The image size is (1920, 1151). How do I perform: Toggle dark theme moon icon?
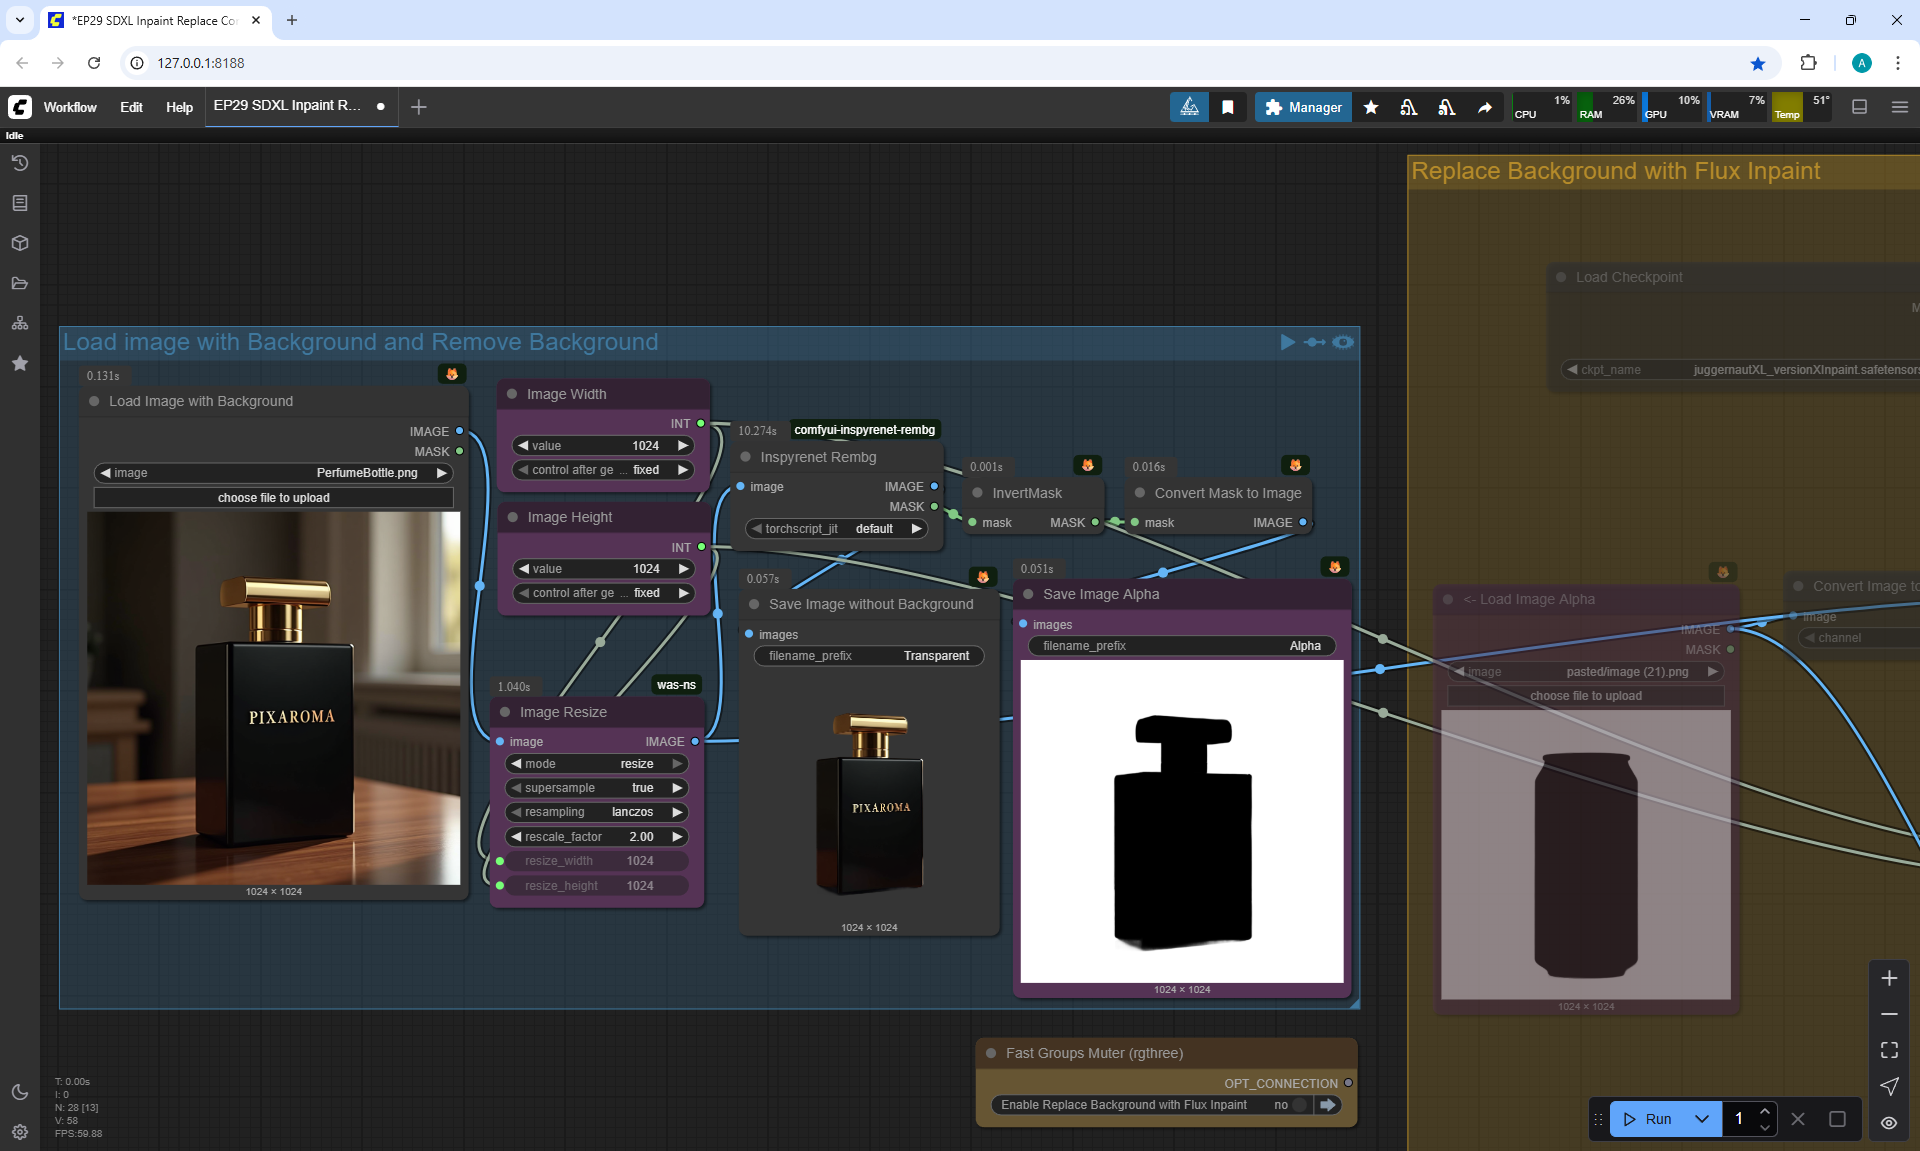click(19, 1092)
